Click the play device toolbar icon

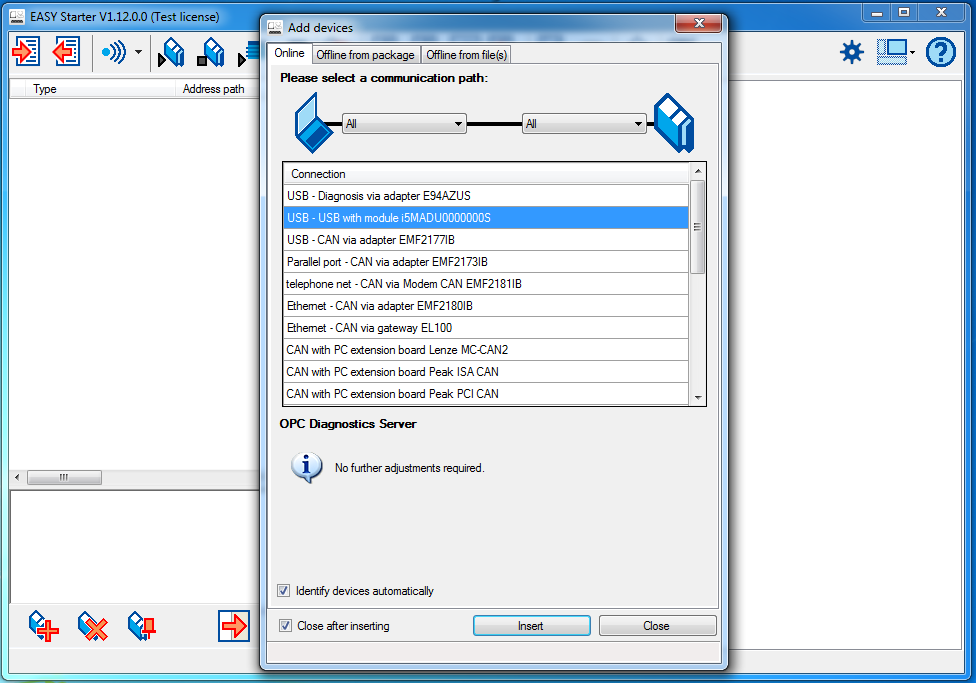[x=171, y=52]
